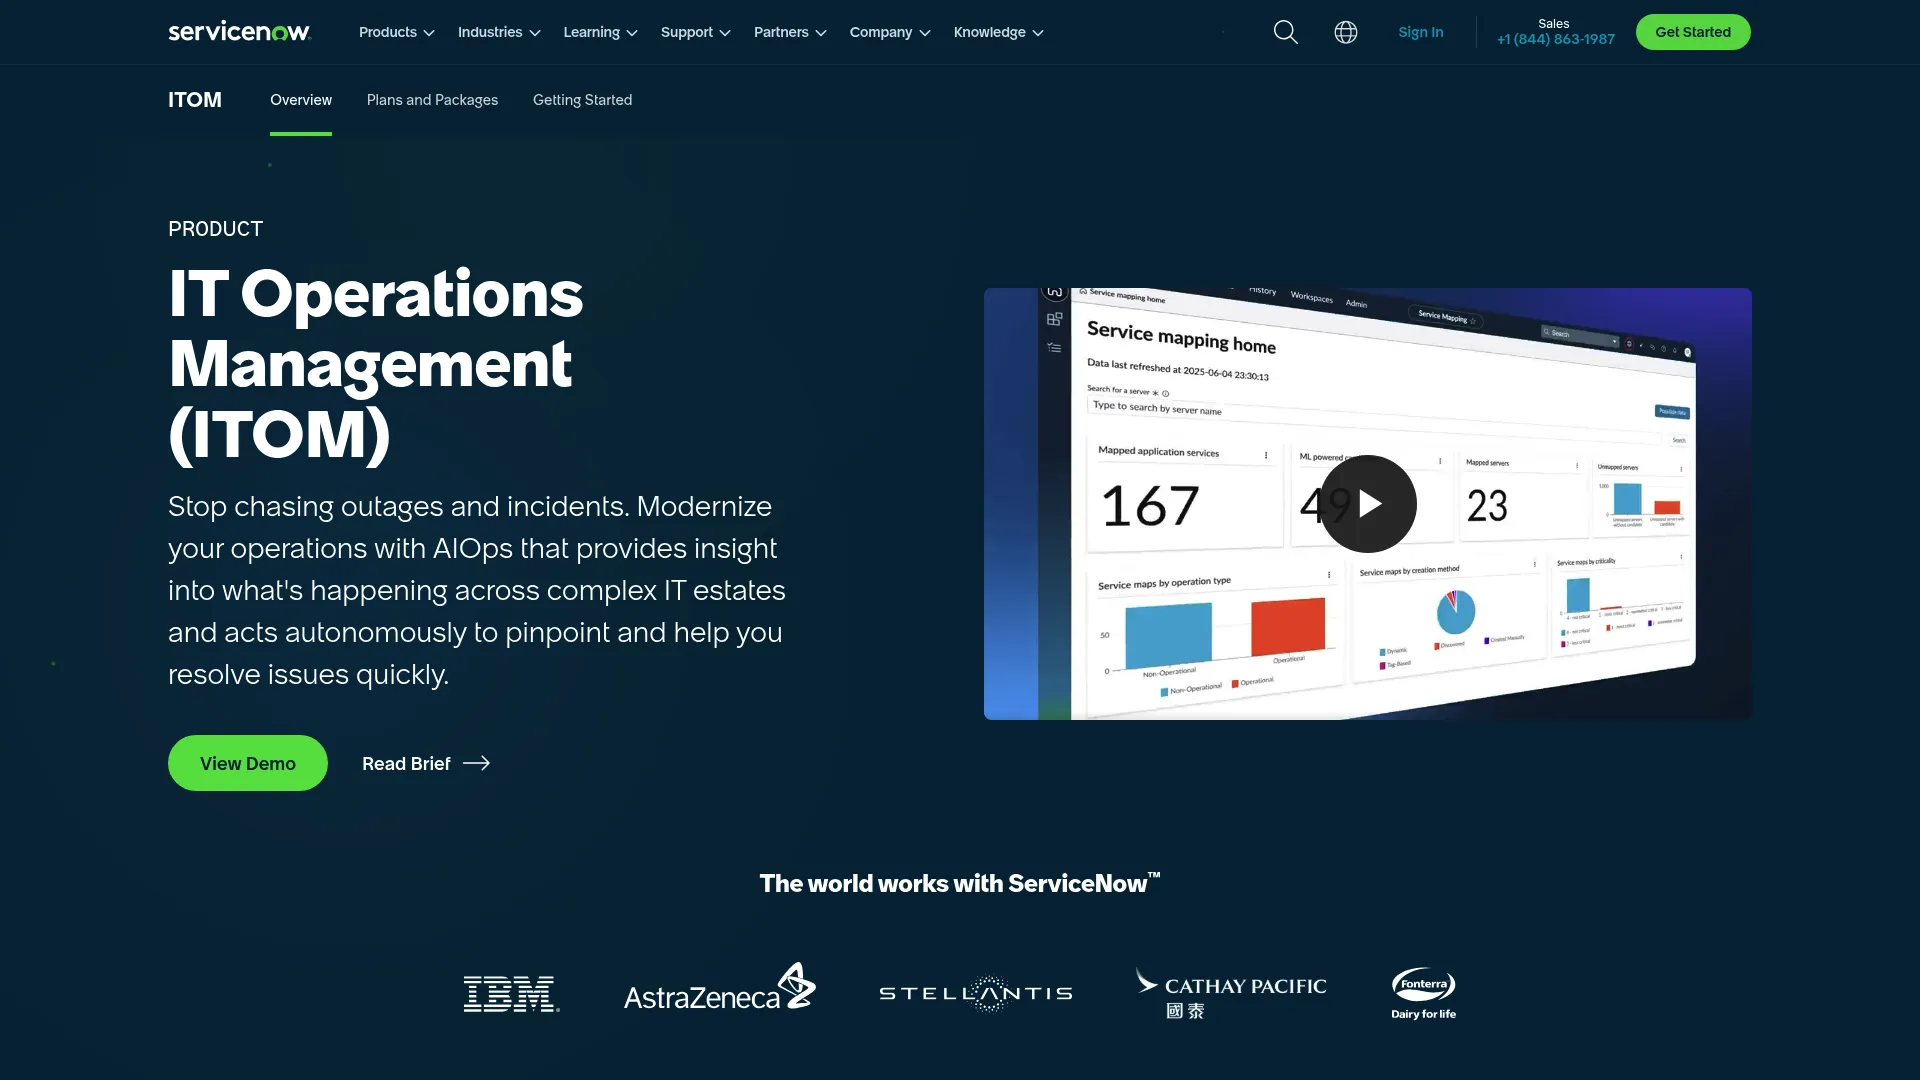The width and height of the screenshot is (1920, 1080).
Task: Select the Overview tab
Action: point(301,100)
